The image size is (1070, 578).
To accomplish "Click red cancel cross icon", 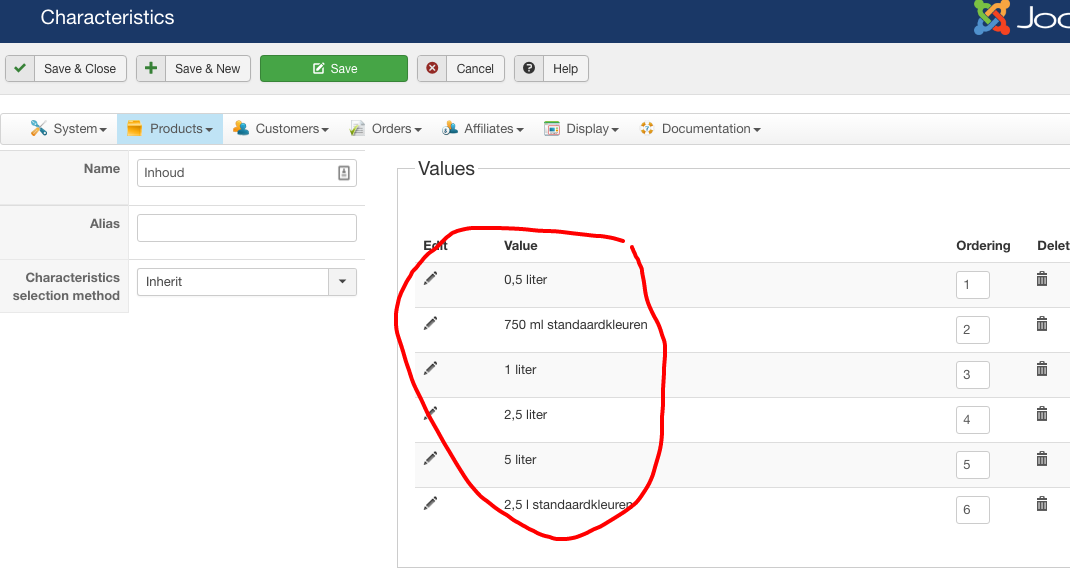I will [432, 68].
